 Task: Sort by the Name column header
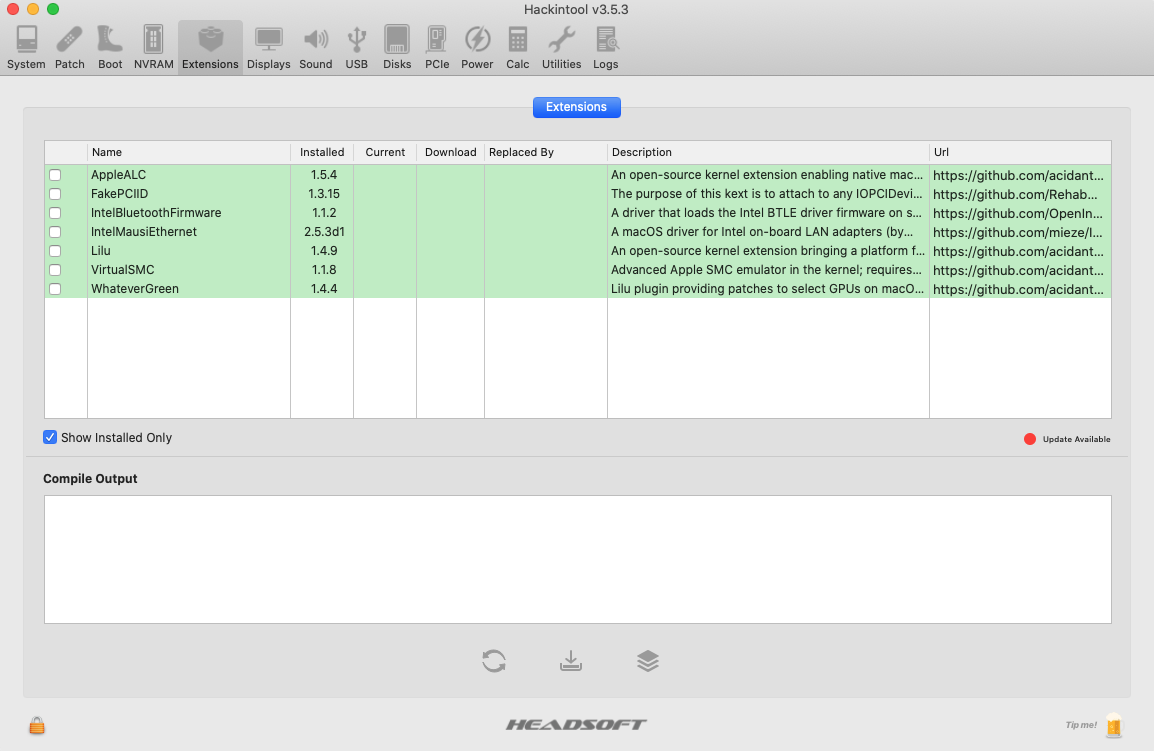(x=188, y=152)
